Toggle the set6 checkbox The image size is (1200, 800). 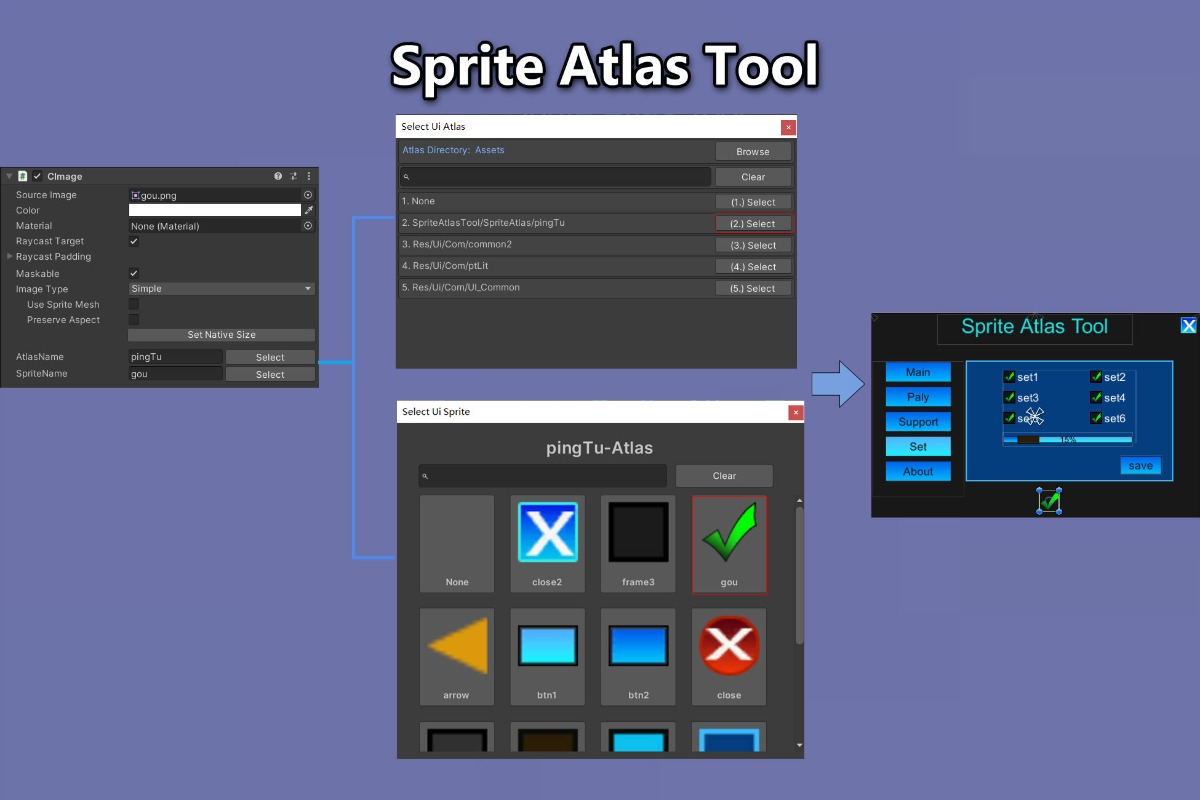pyautogui.click(x=1096, y=418)
